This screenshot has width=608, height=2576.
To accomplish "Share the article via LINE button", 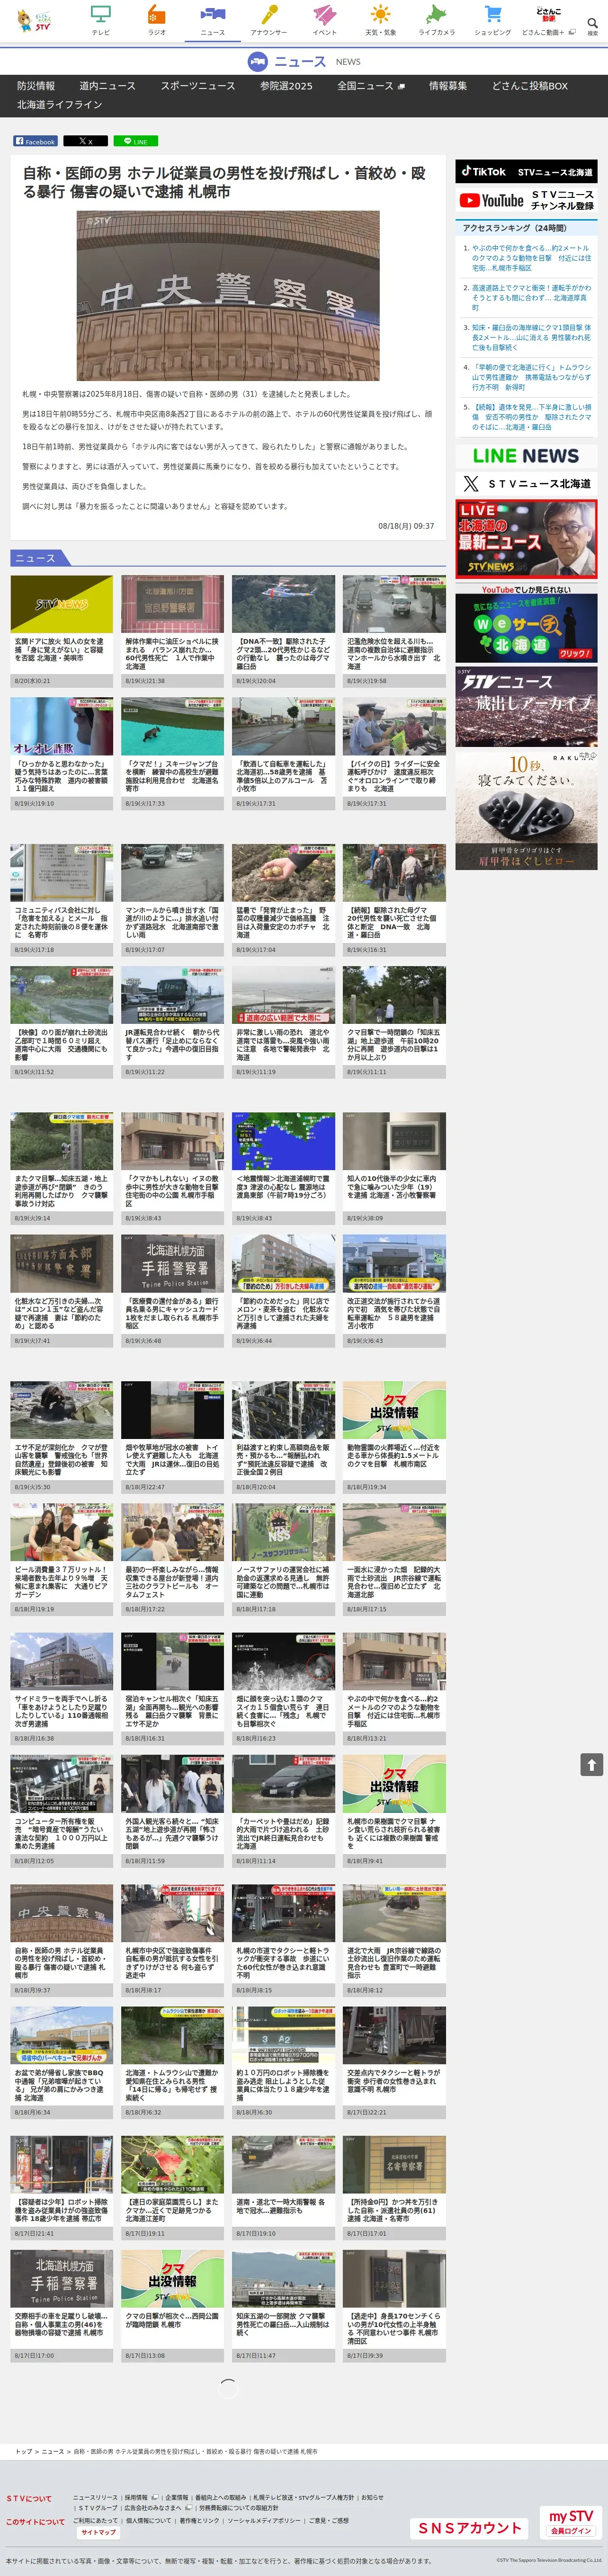I will [x=135, y=141].
